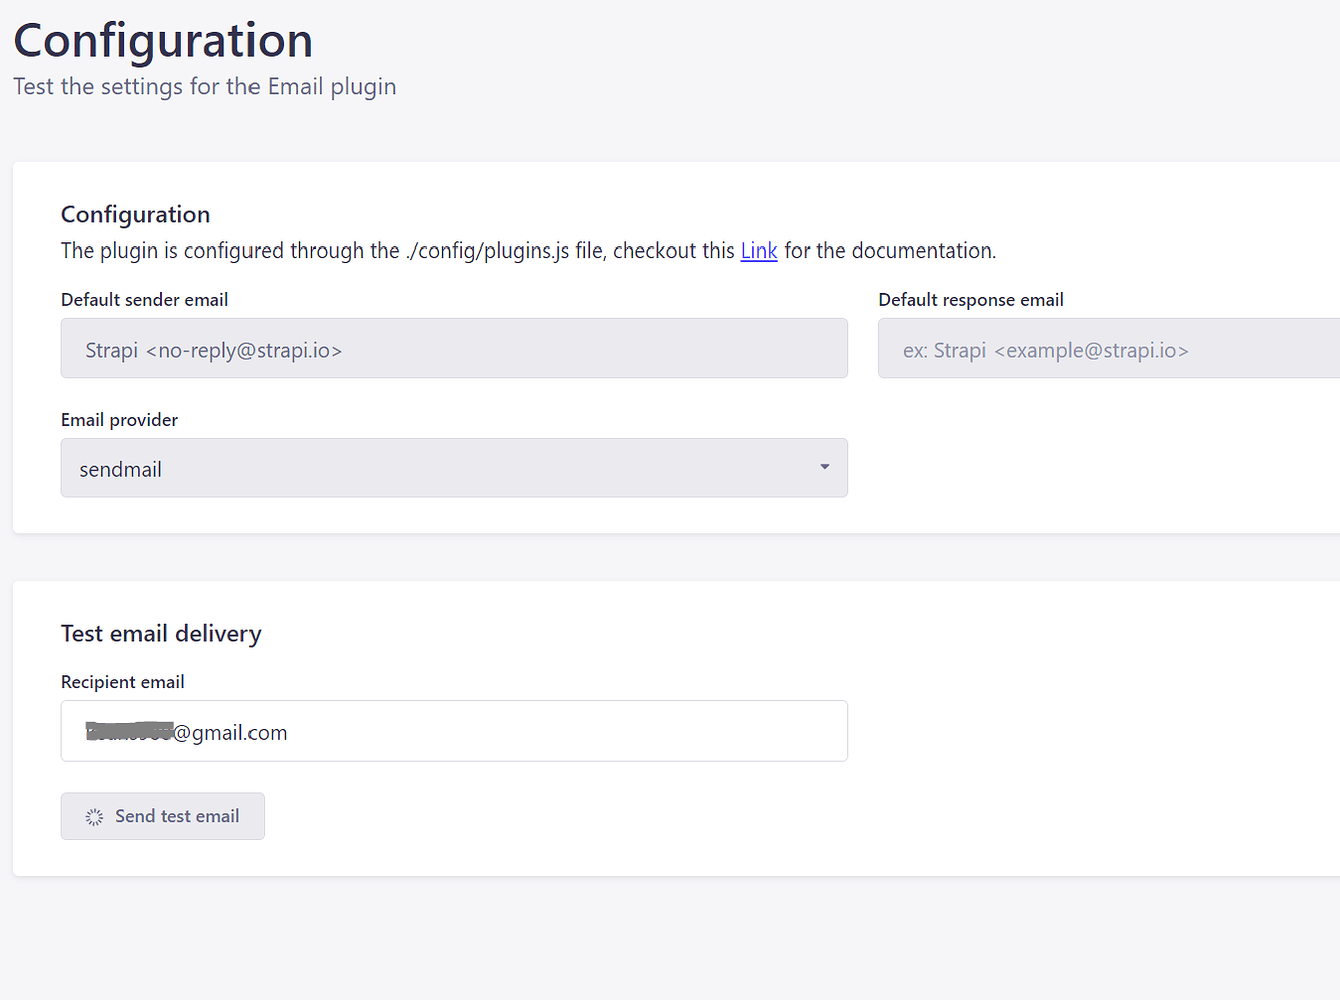Click the Email plugin settings subtitle
Viewport: 1340px width, 1000px height.
pyautogui.click(x=204, y=86)
